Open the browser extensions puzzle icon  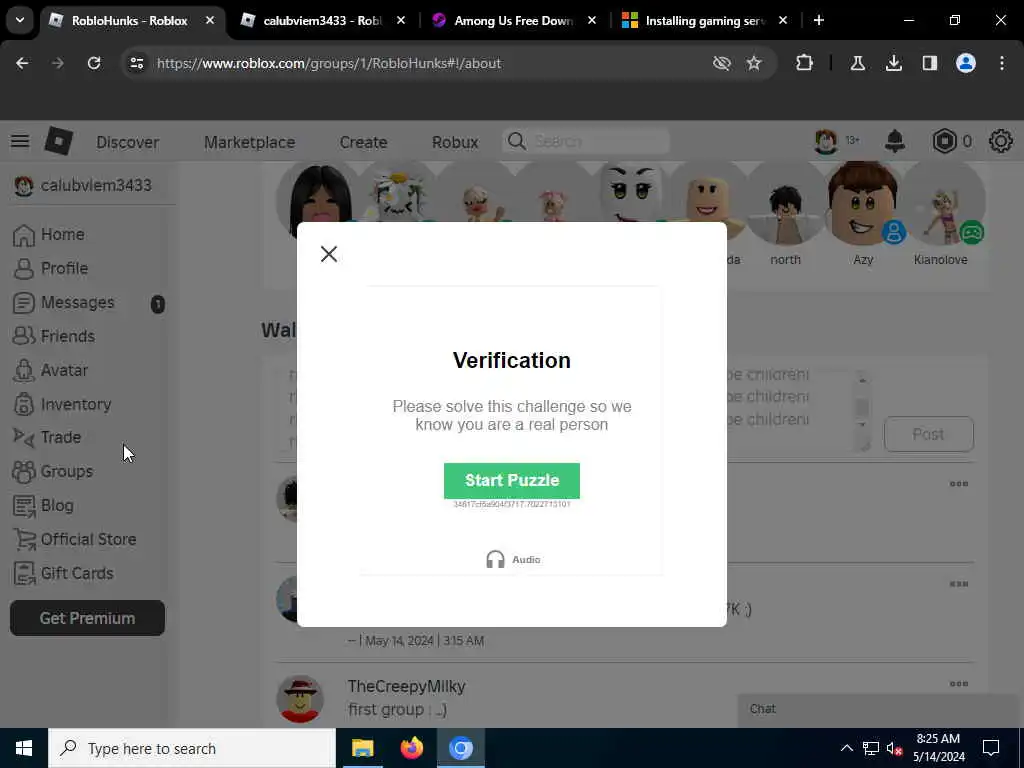(805, 63)
